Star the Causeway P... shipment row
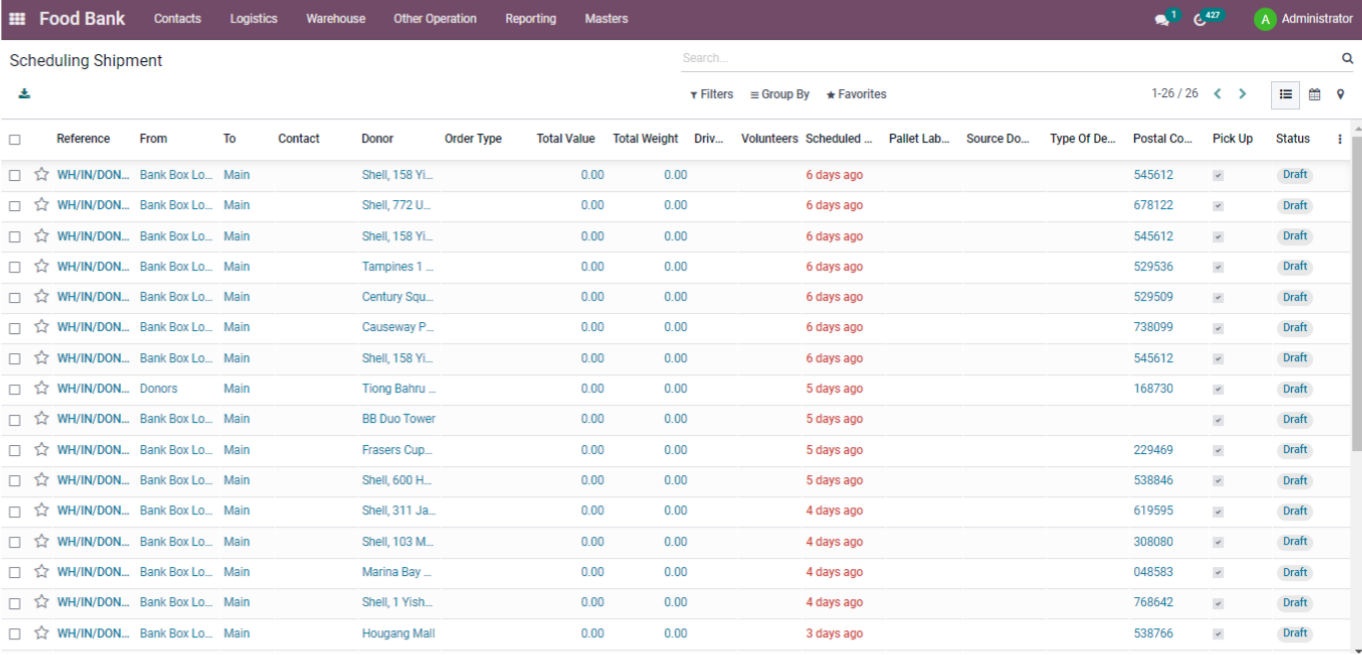 click(x=41, y=326)
